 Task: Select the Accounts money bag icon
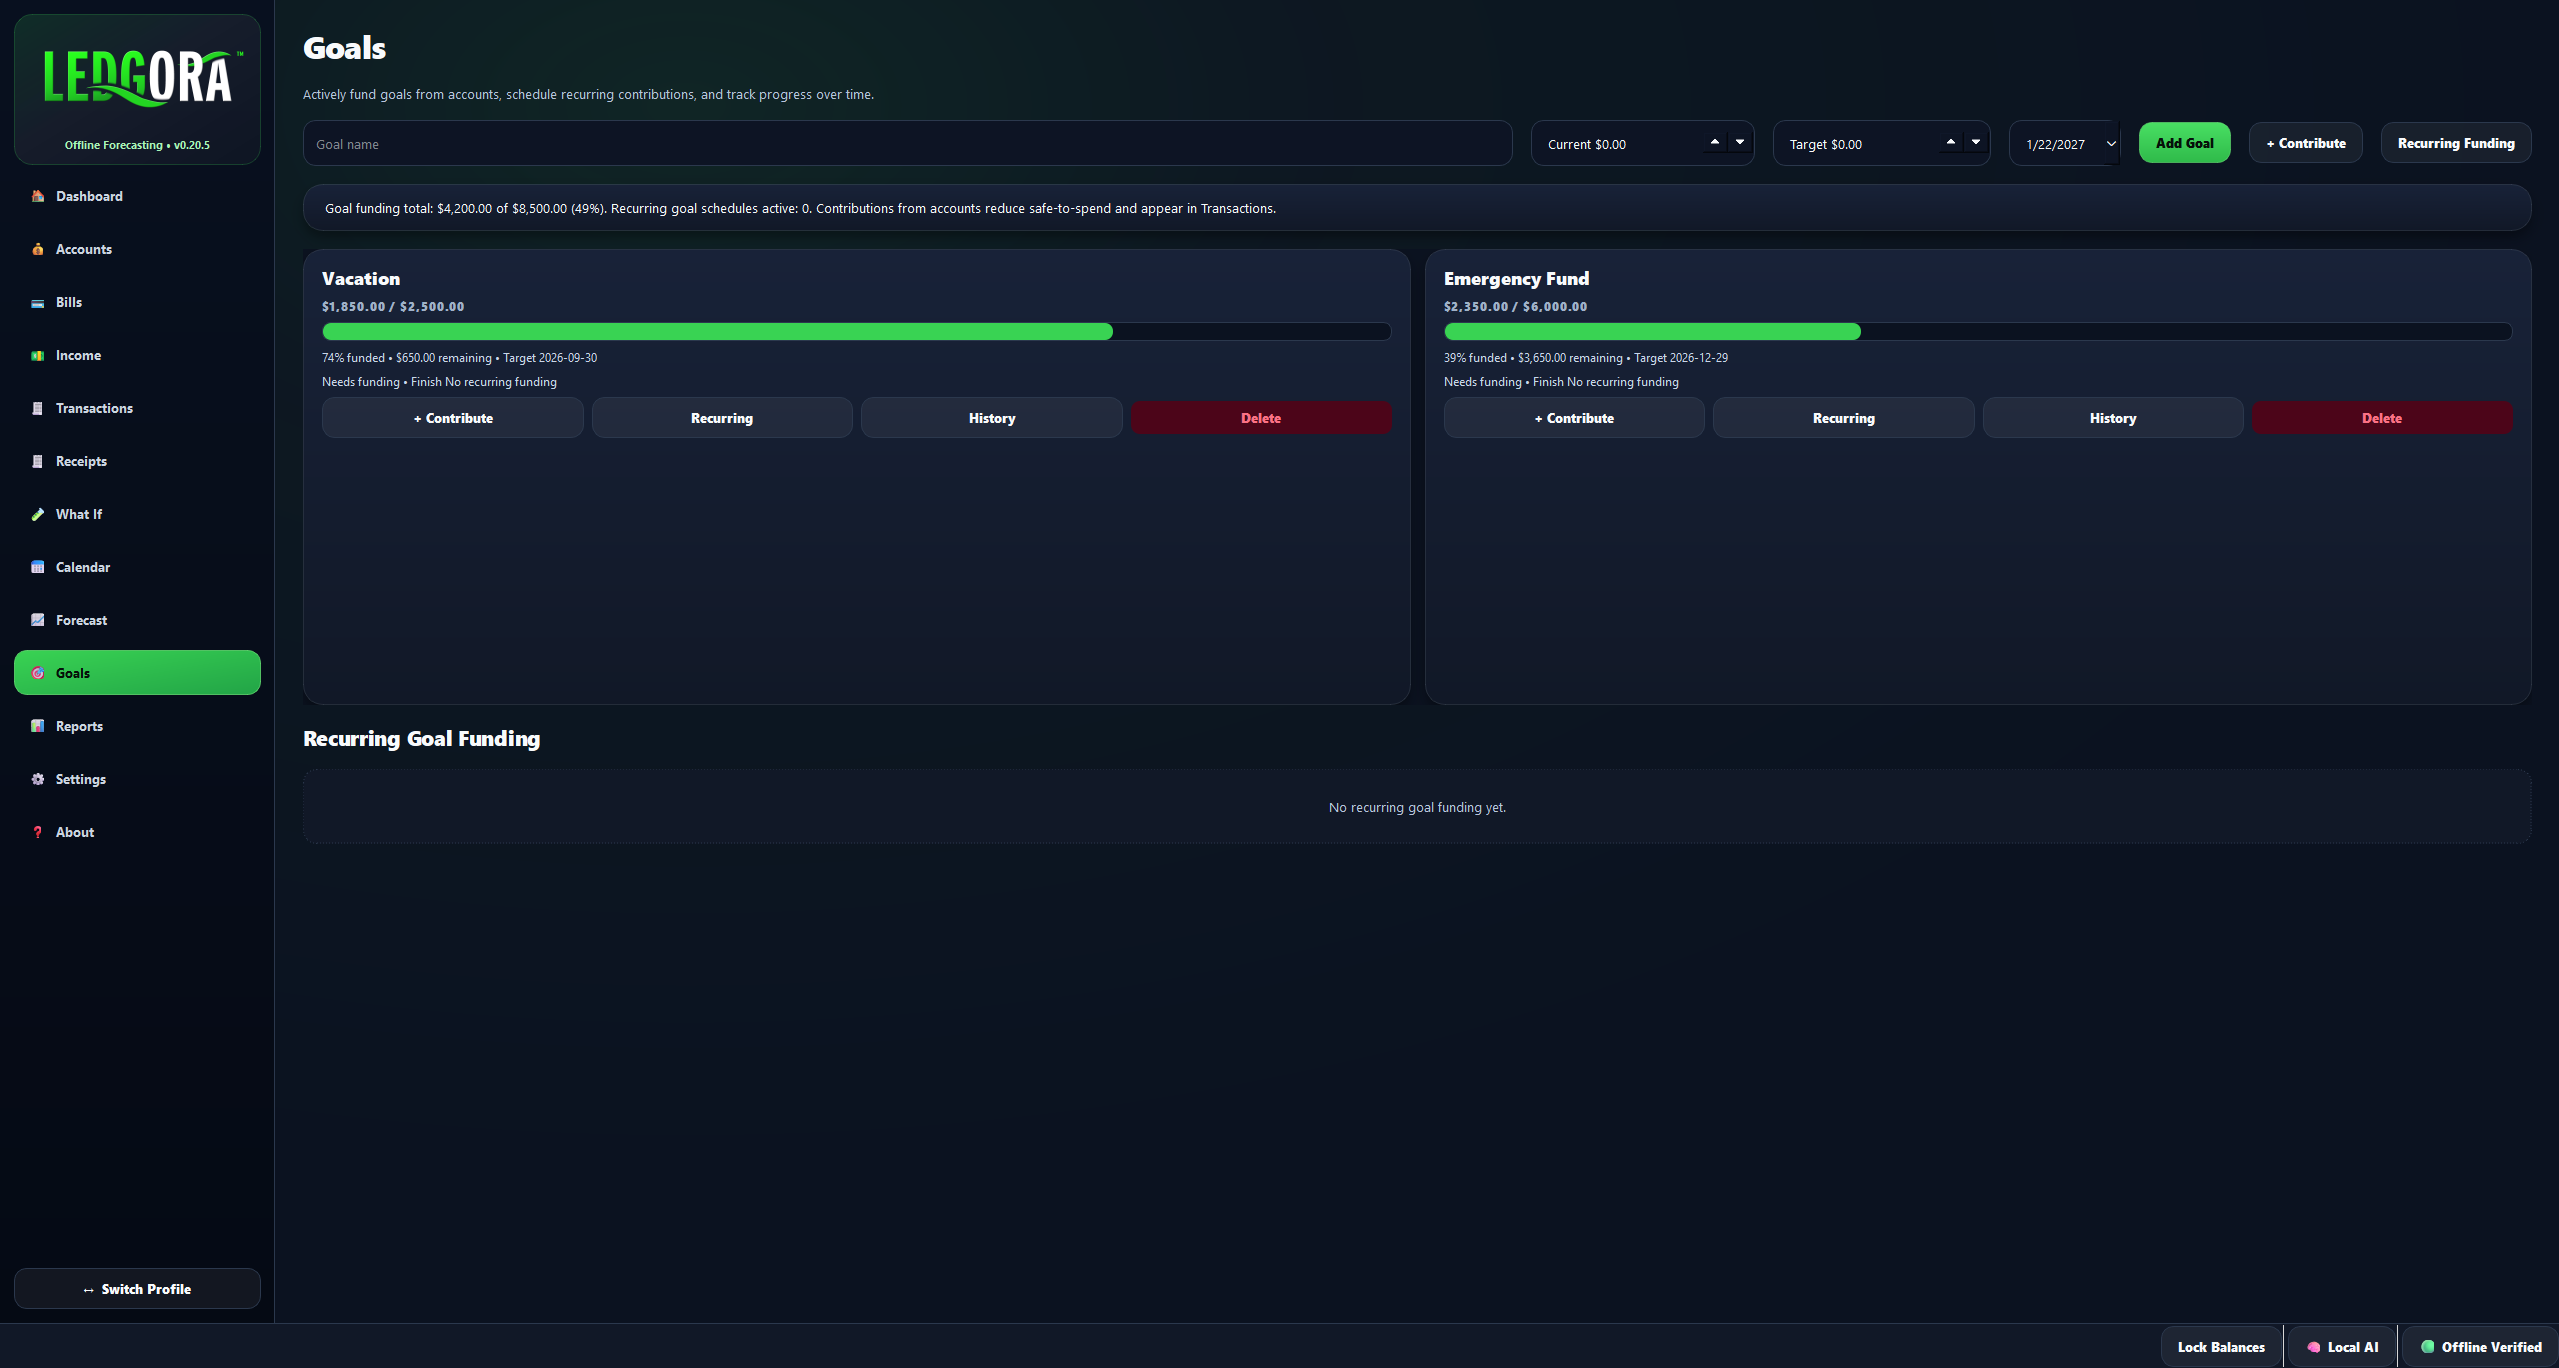(x=37, y=249)
